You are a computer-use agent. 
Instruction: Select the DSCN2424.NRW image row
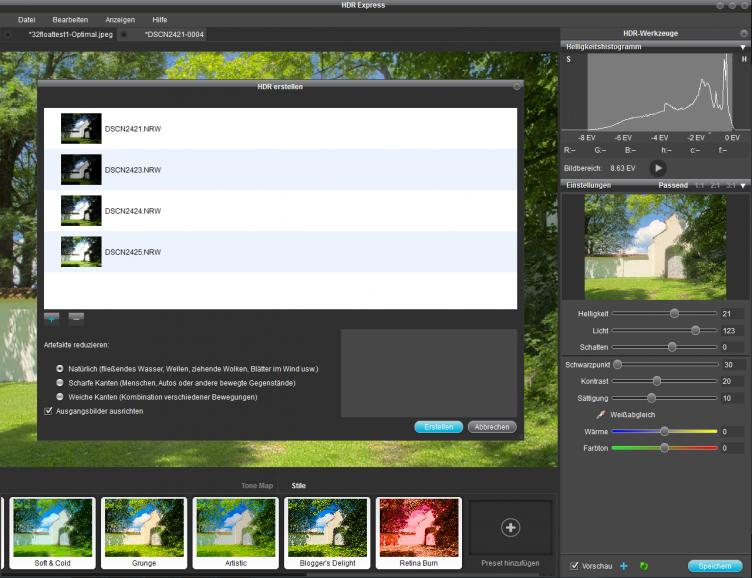281,211
